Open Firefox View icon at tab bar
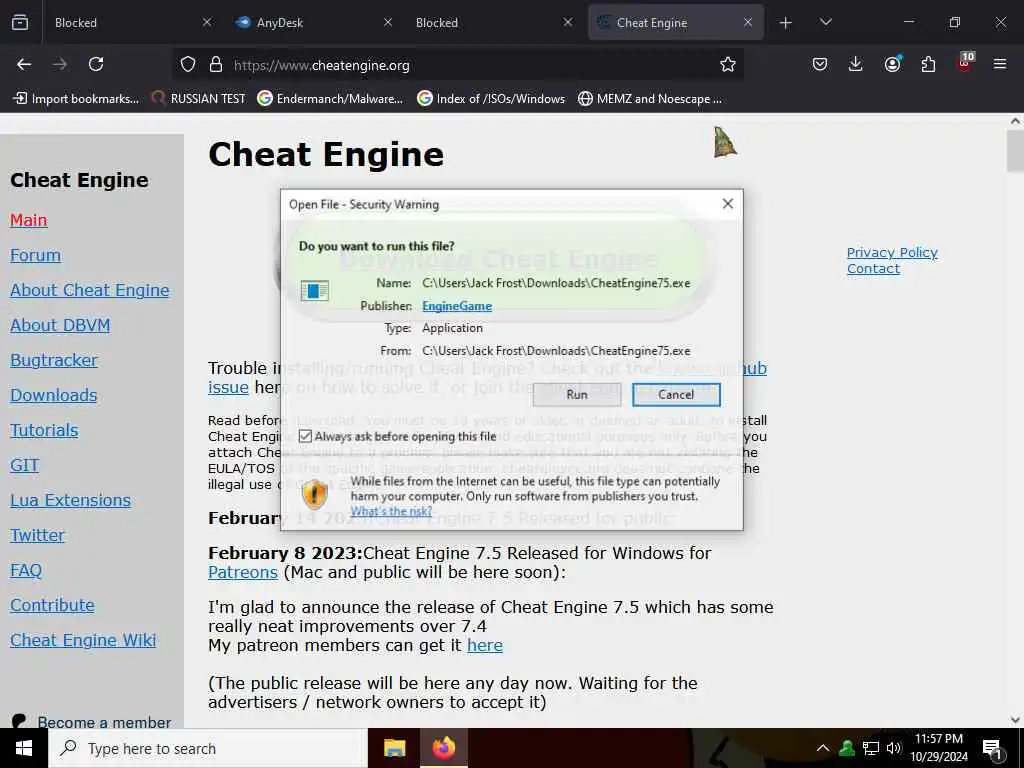1024x768 pixels. [20, 22]
